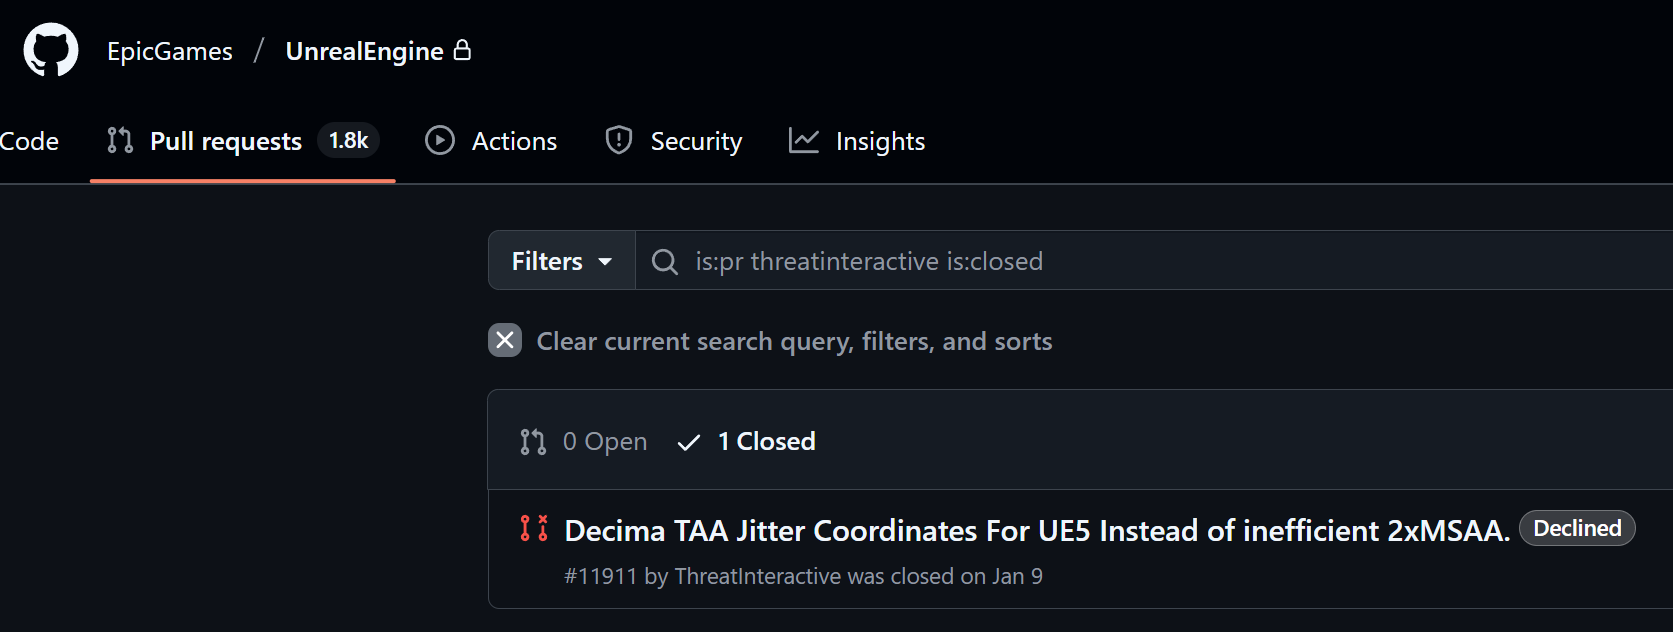Click the Declined label
The height and width of the screenshot is (632, 1673).
coord(1577,528)
